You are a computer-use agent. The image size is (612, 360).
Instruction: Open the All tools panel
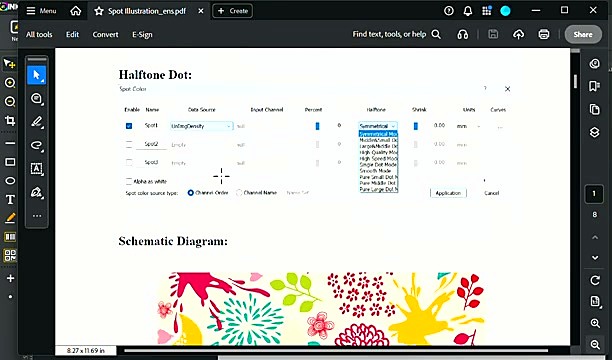coord(39,34)
